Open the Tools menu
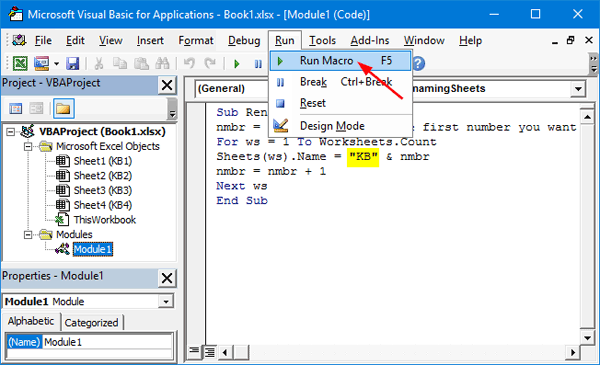 (x=322, y=40)
